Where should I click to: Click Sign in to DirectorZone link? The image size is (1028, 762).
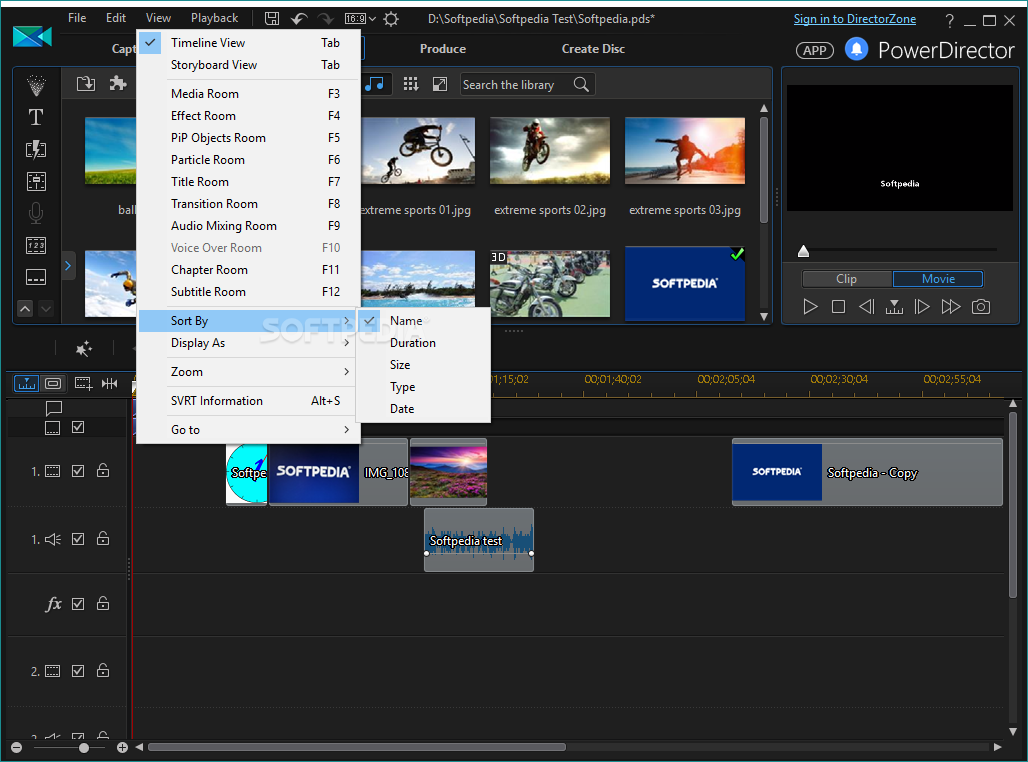click(855, 19)
